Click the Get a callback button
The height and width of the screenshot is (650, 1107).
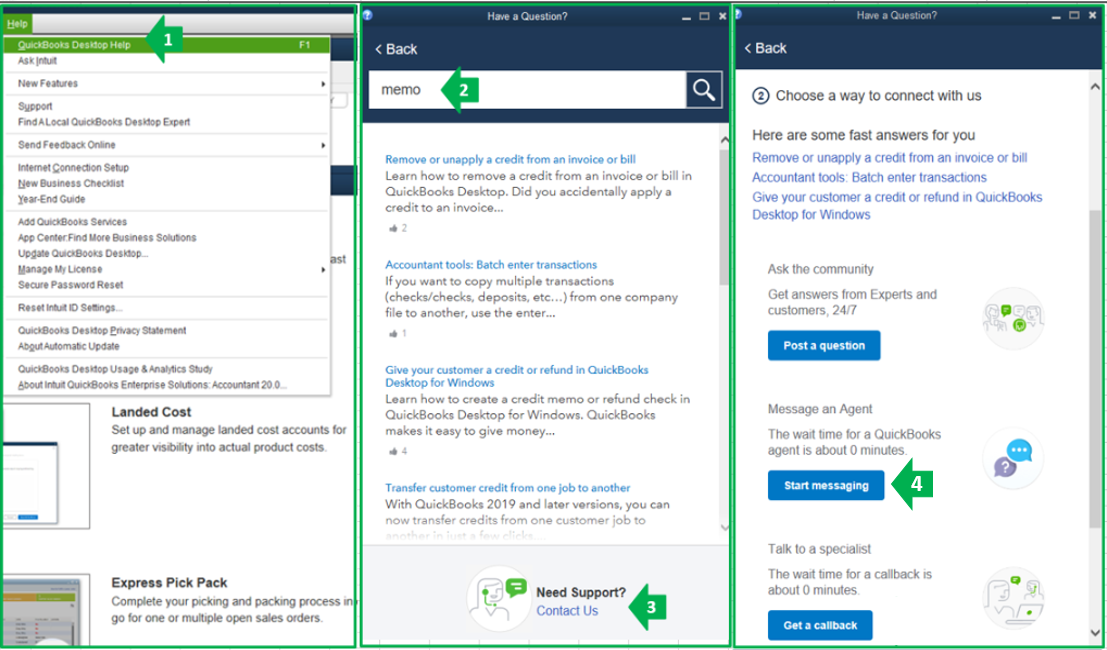(820, 625)
